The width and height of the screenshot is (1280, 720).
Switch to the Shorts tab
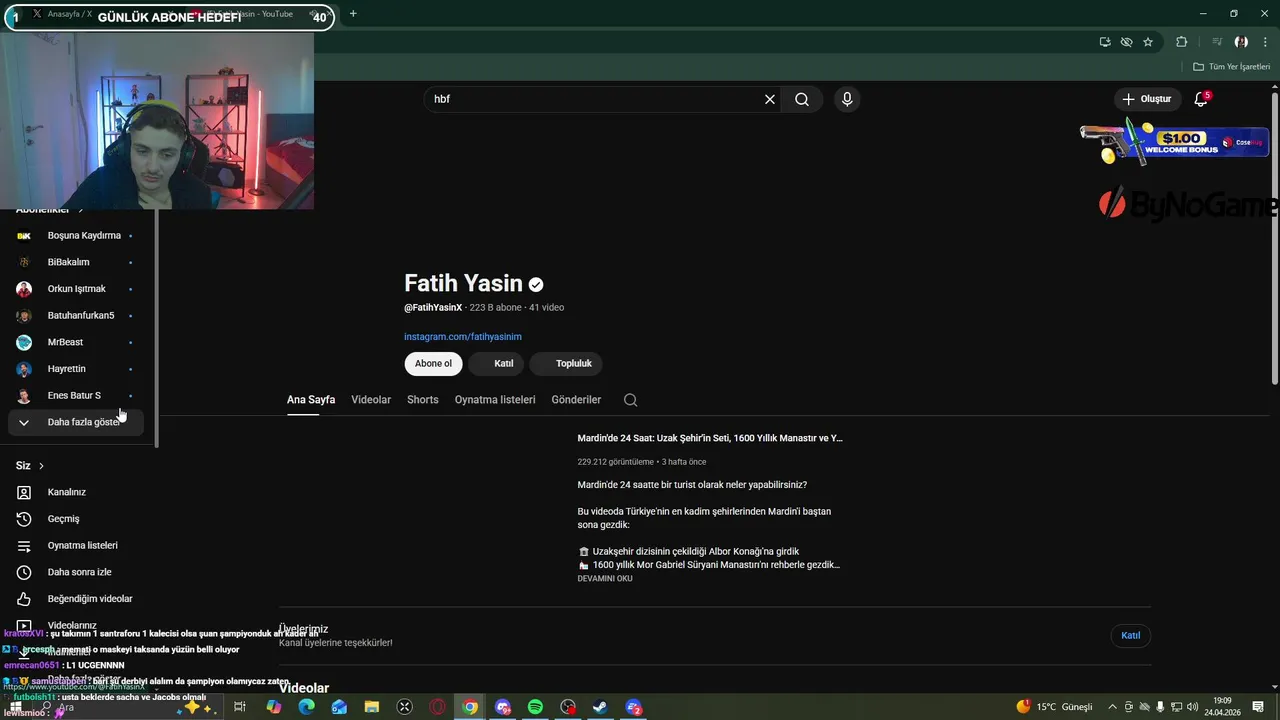(423, 400)
